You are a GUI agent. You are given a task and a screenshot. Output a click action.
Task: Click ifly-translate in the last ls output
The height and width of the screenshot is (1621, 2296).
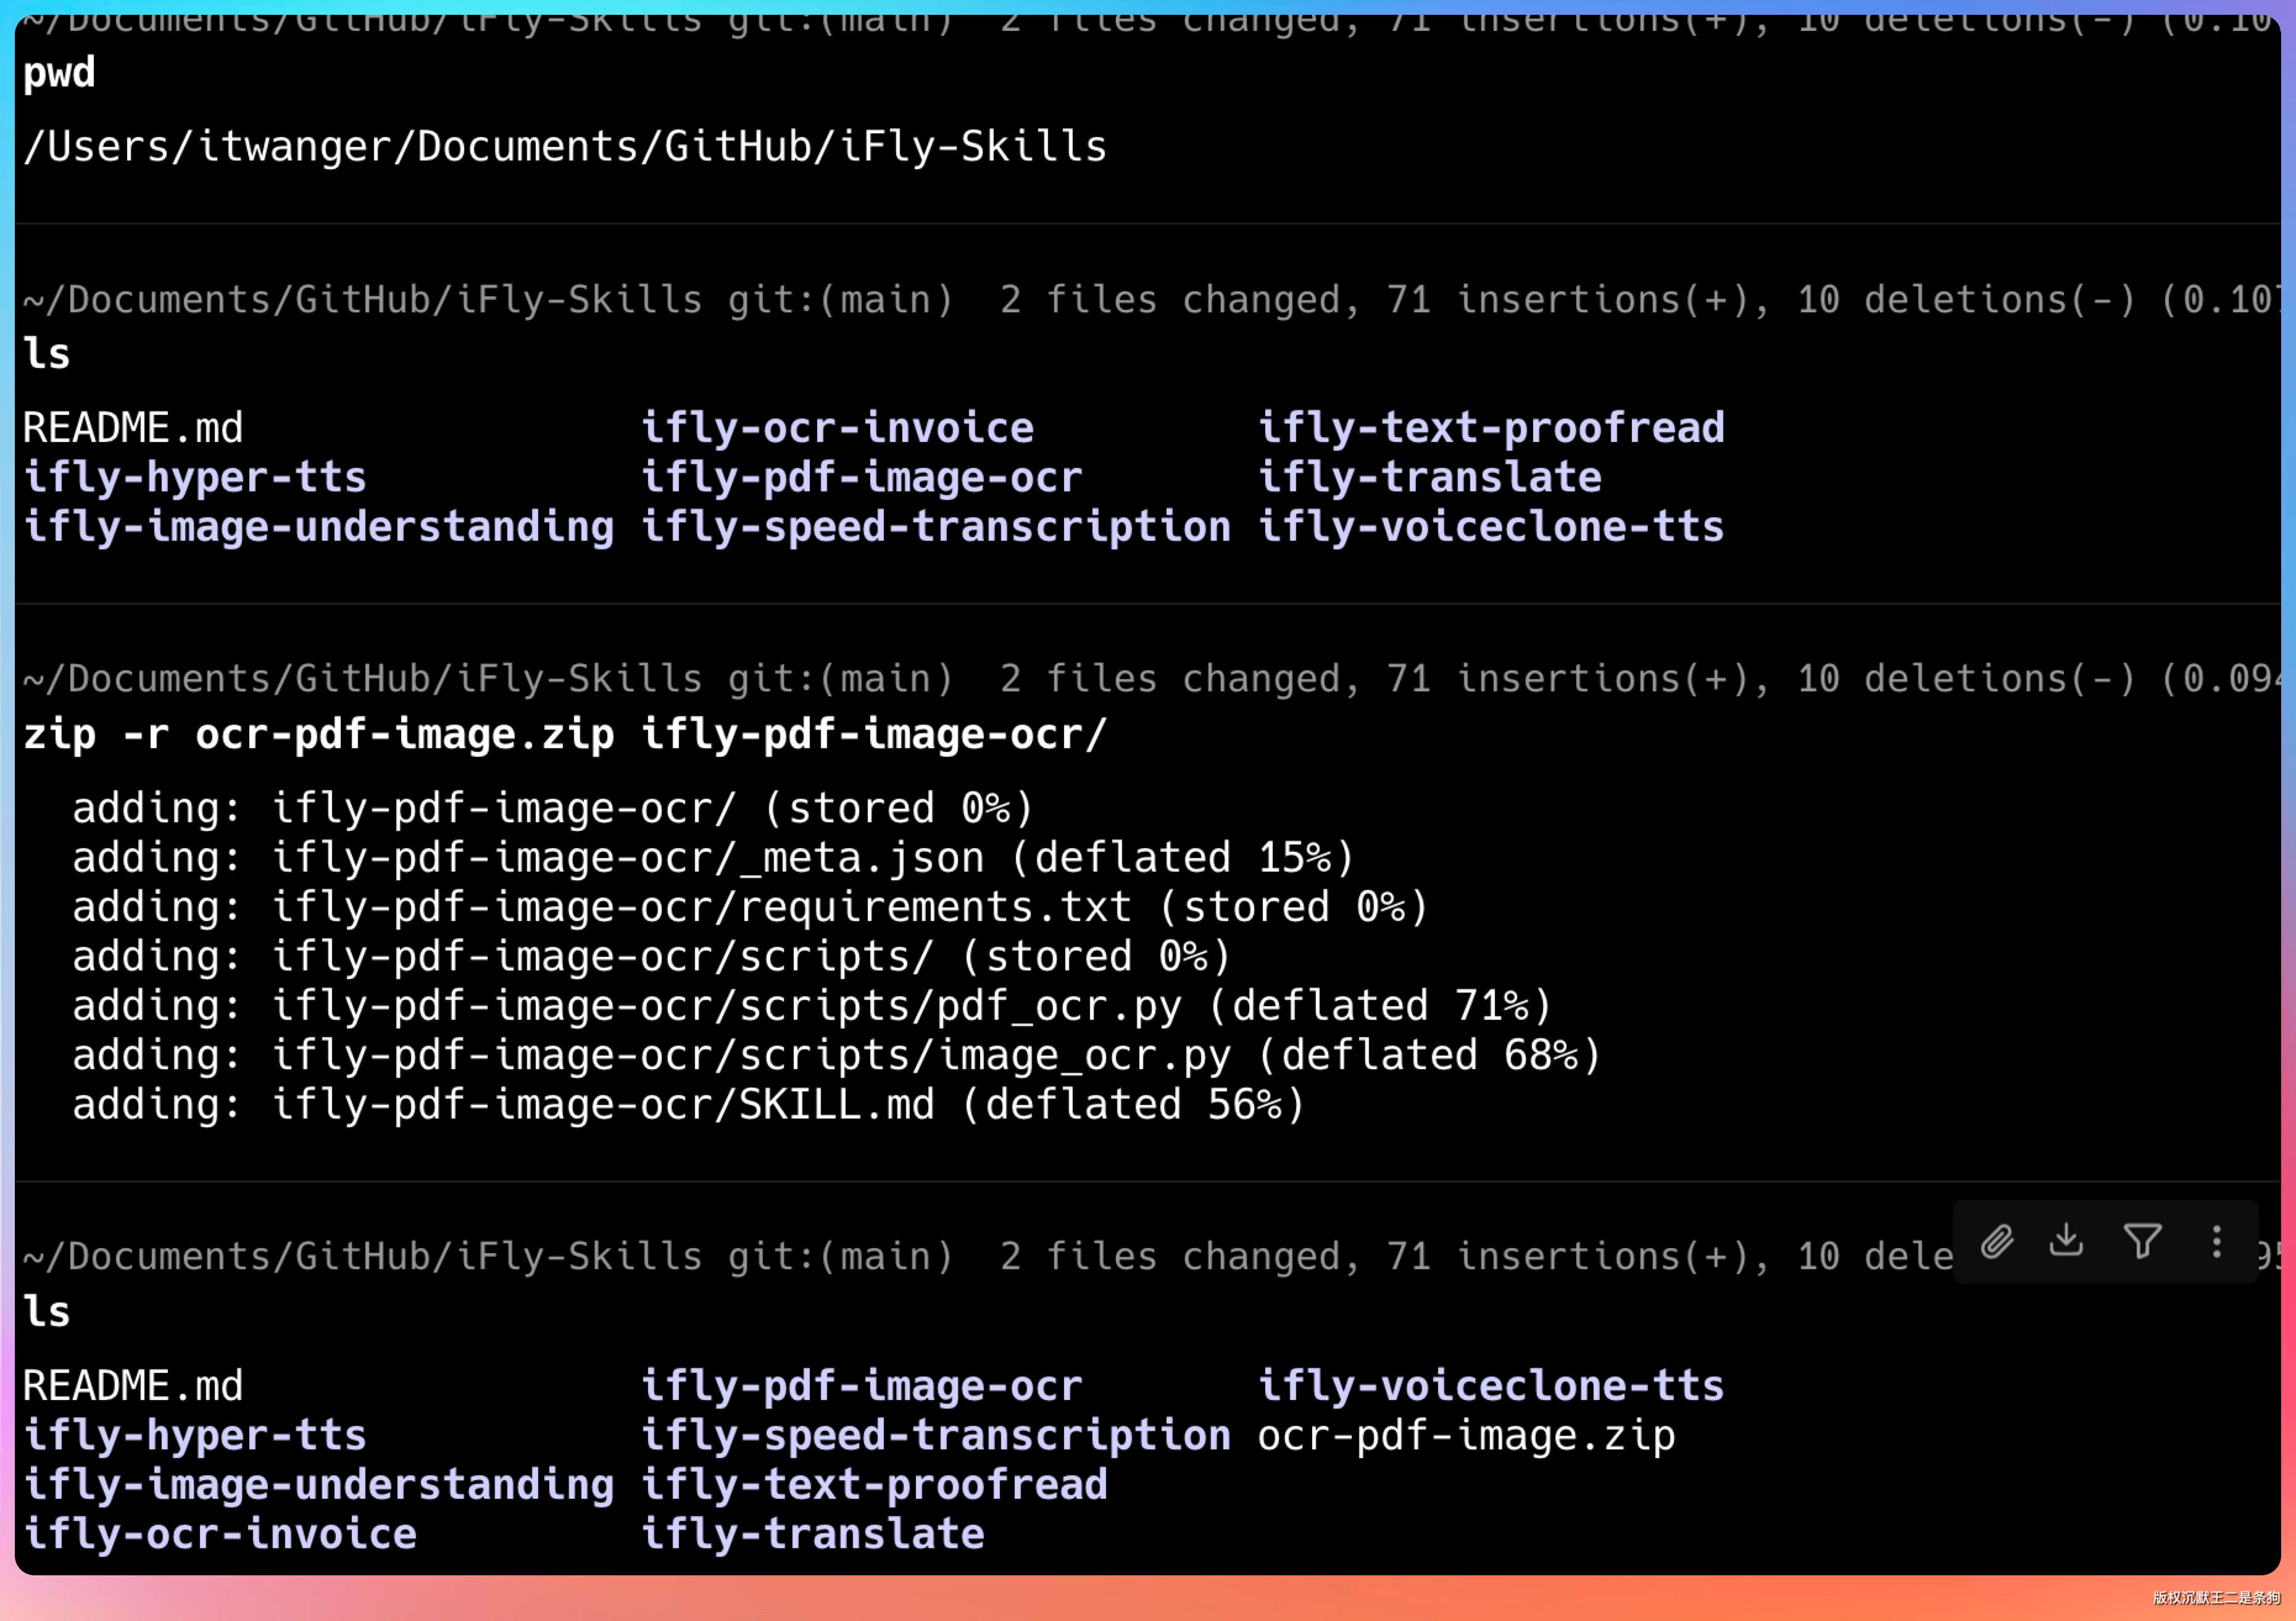pos(812,1534)
